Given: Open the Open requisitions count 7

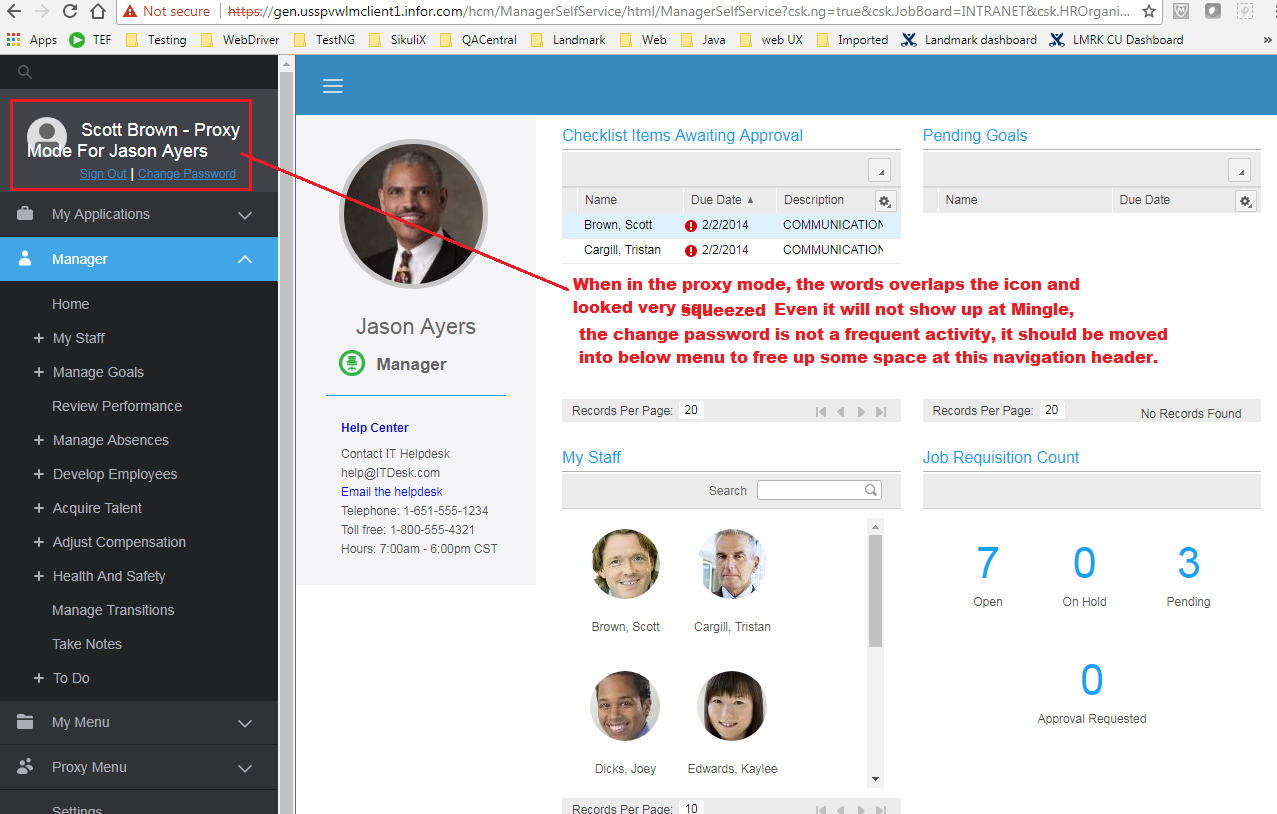Looking at the screenshot, I should (x=988, y=564).
